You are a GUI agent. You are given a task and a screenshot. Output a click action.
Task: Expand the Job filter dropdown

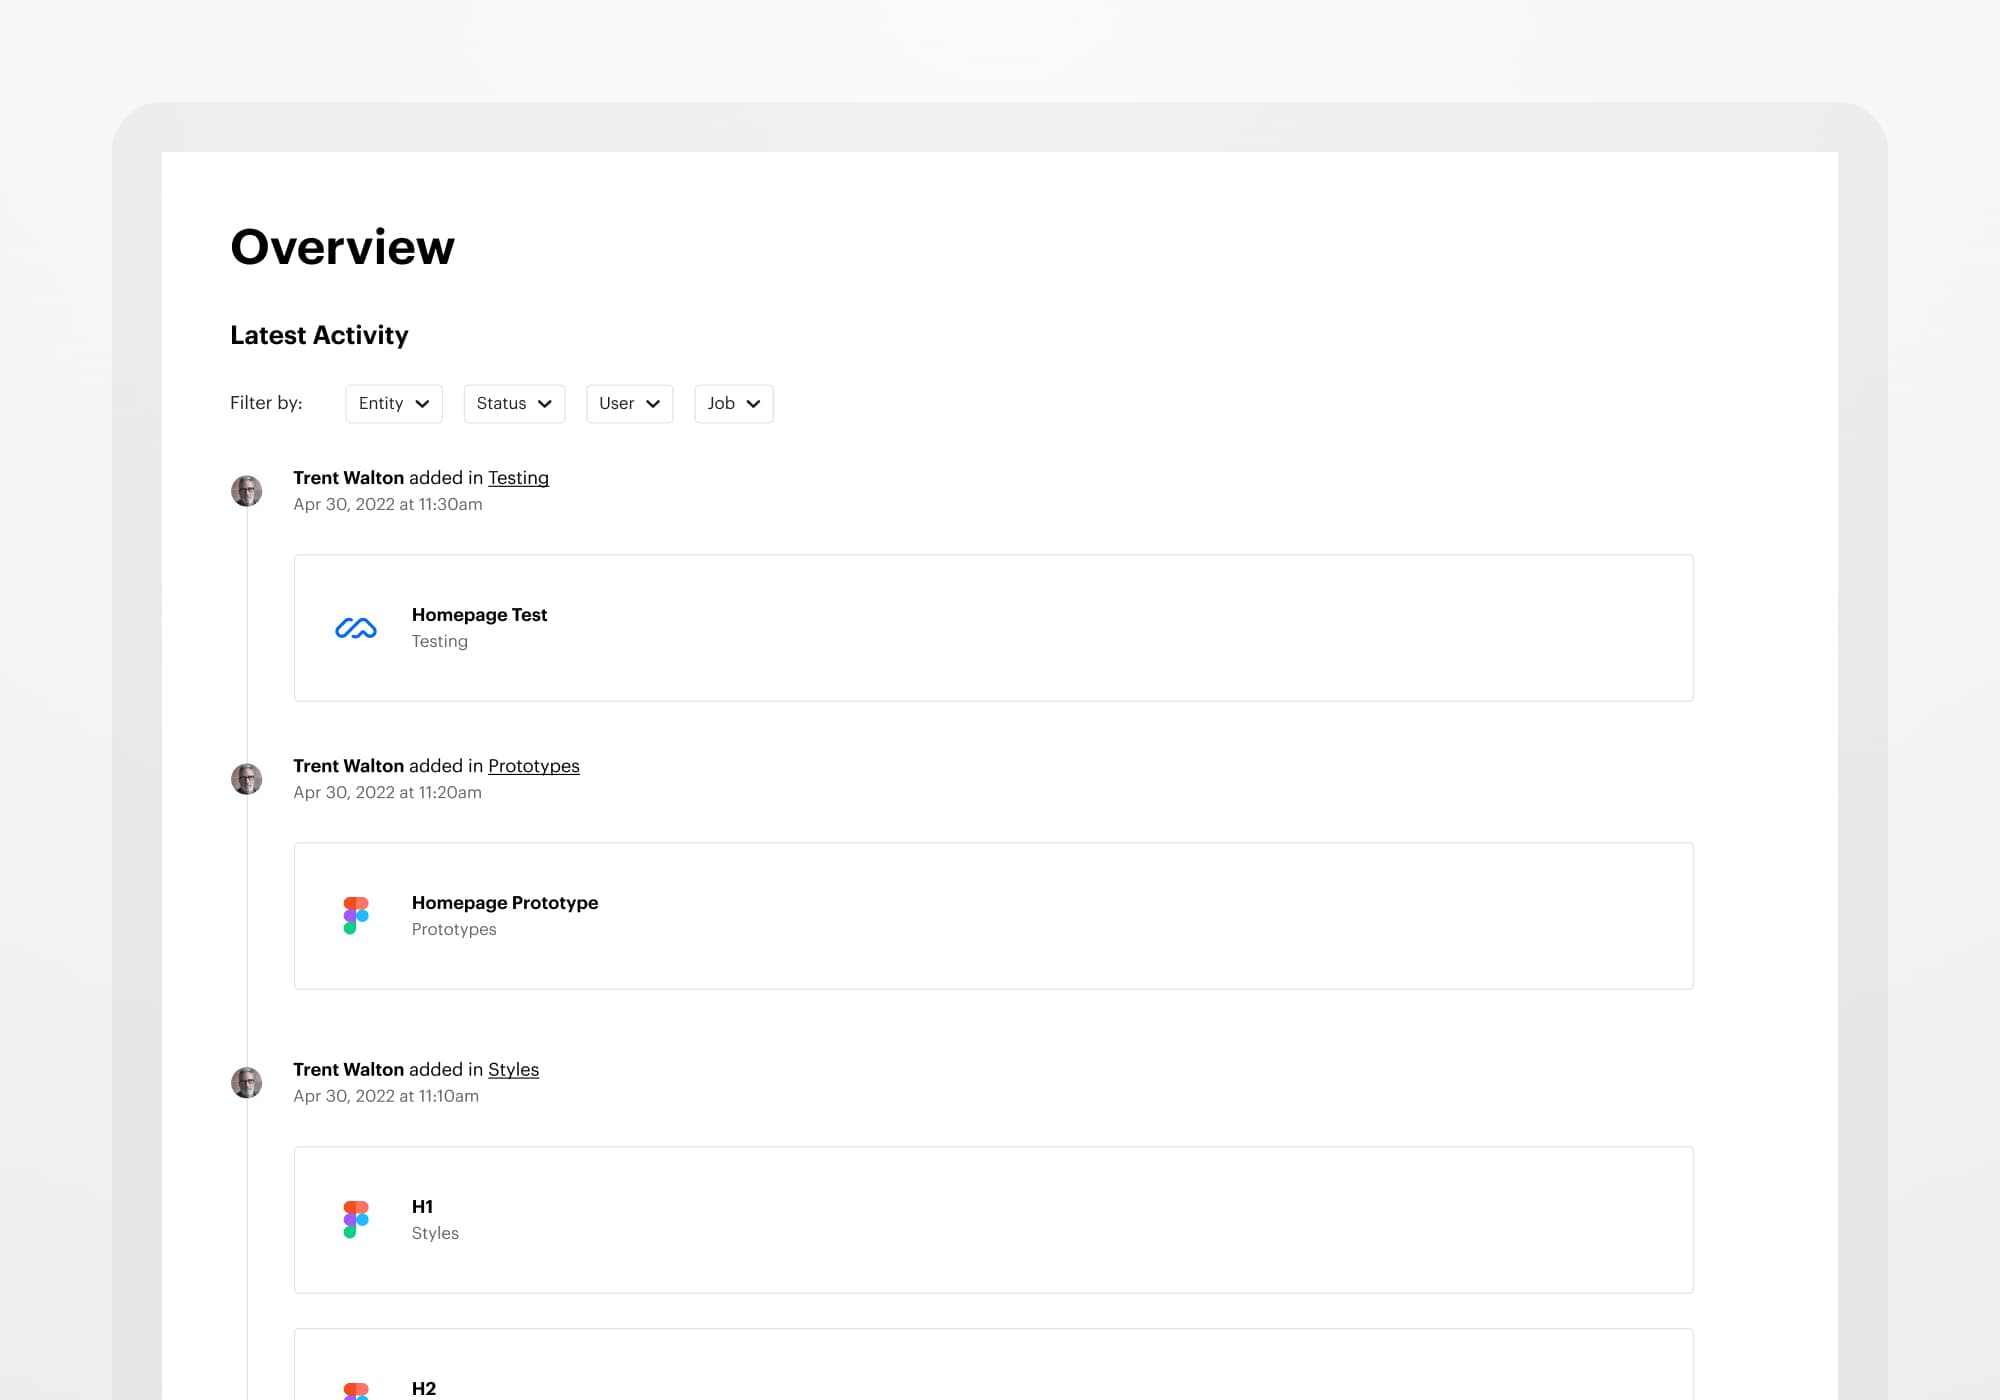(x=733, y=404)
